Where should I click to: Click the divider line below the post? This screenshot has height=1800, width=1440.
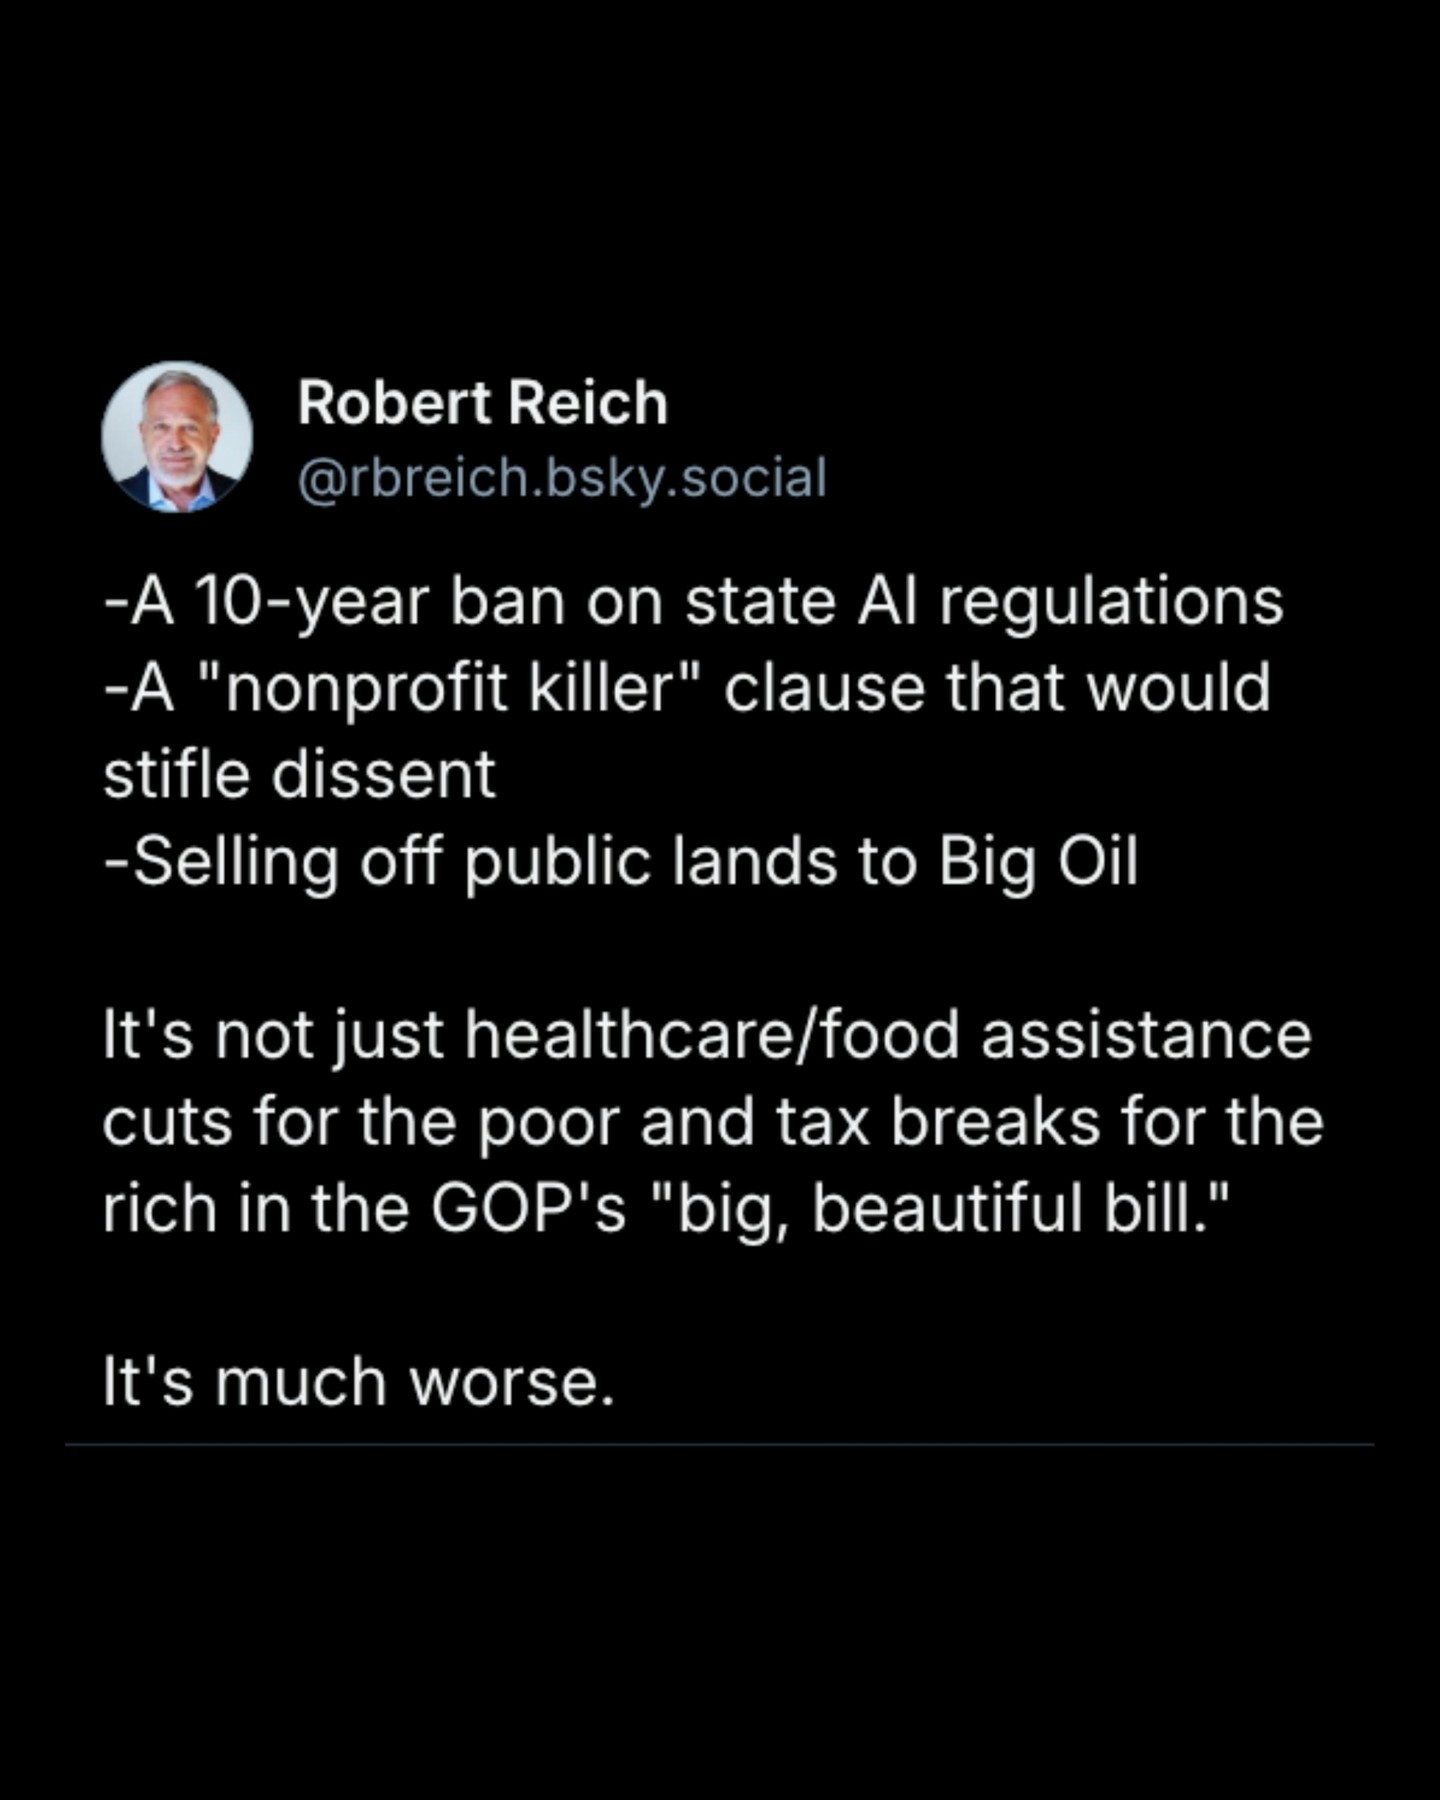(719, 1444)
